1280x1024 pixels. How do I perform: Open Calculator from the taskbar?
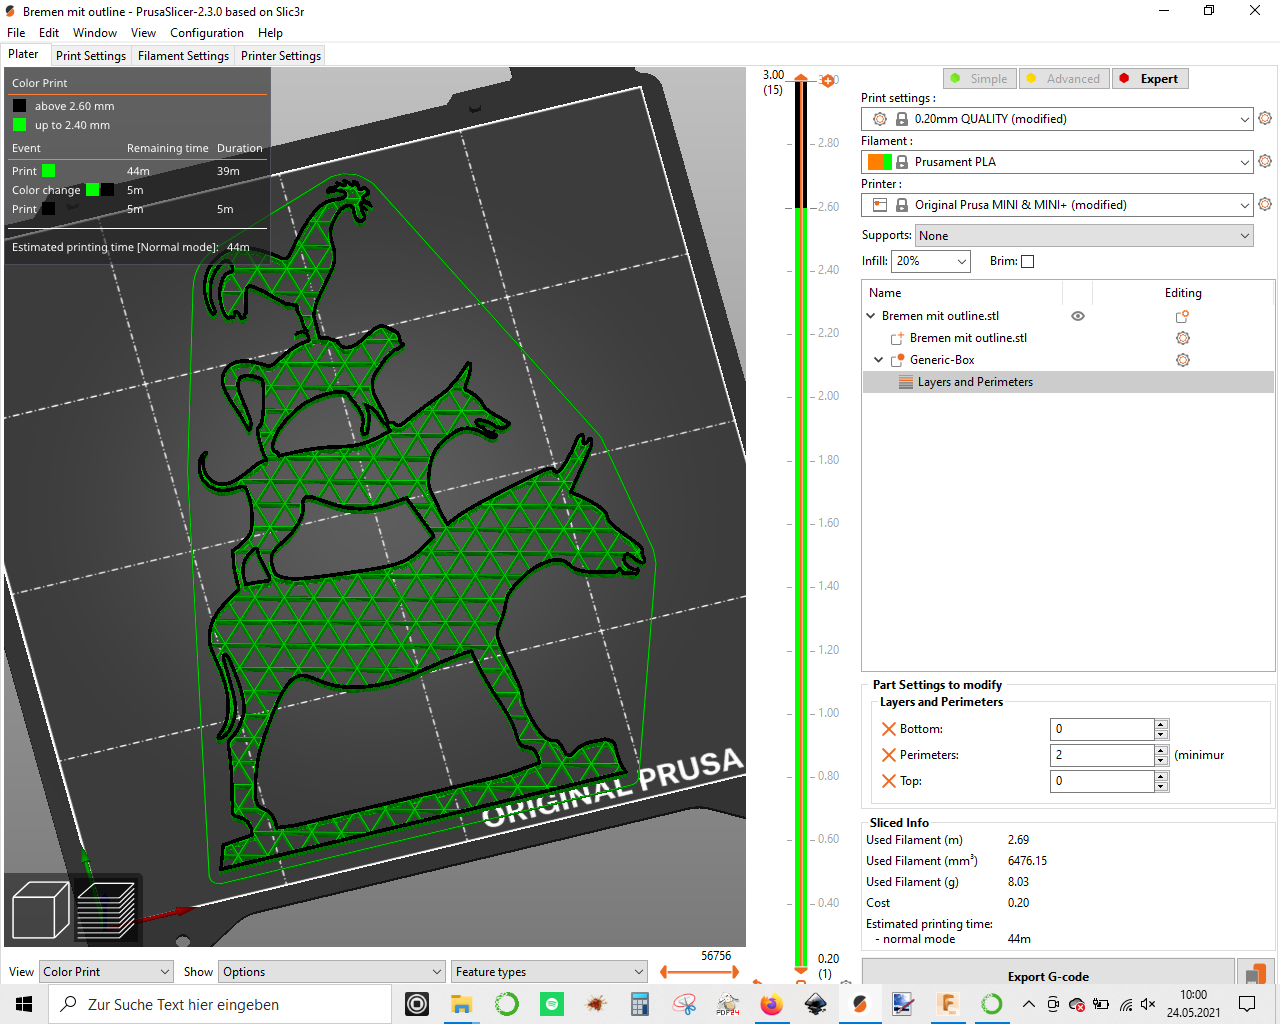tap(640, 1004)
